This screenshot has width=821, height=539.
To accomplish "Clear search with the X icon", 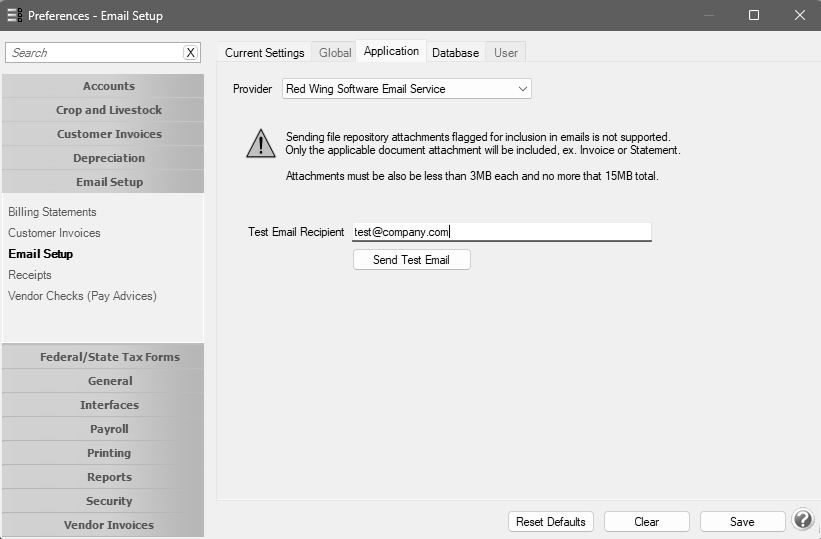I will tap(191, 53).
